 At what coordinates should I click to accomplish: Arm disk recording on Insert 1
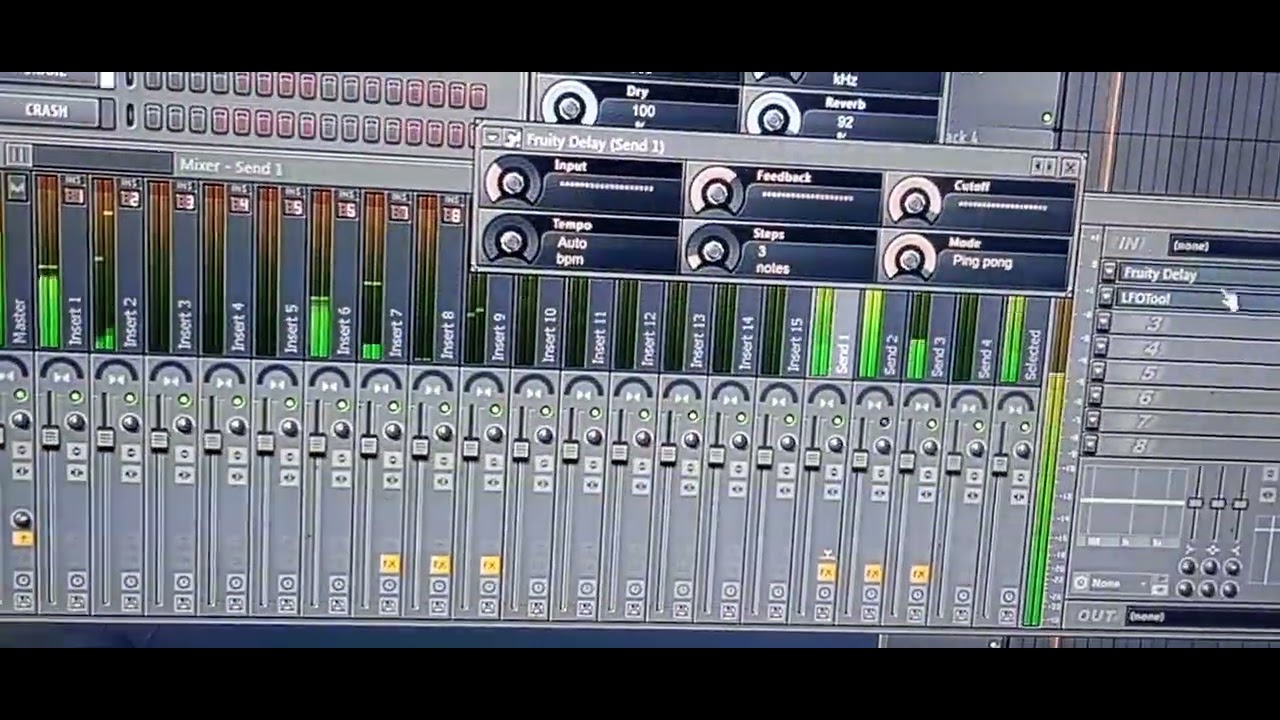tap(78, 602)
